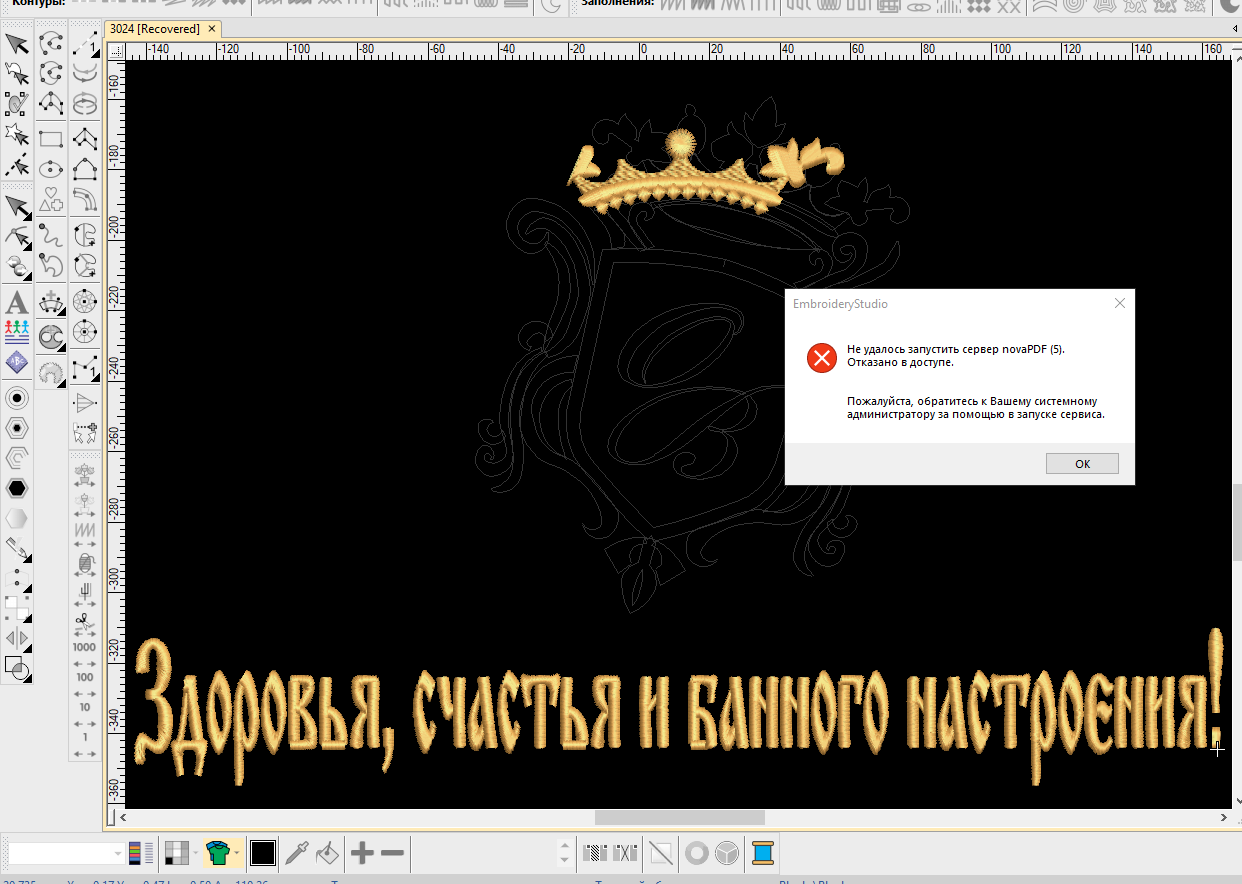Viewport: 1242px width, 884px height.
Task: Click the blue thread spool icon
Action: tap(763, 853)
